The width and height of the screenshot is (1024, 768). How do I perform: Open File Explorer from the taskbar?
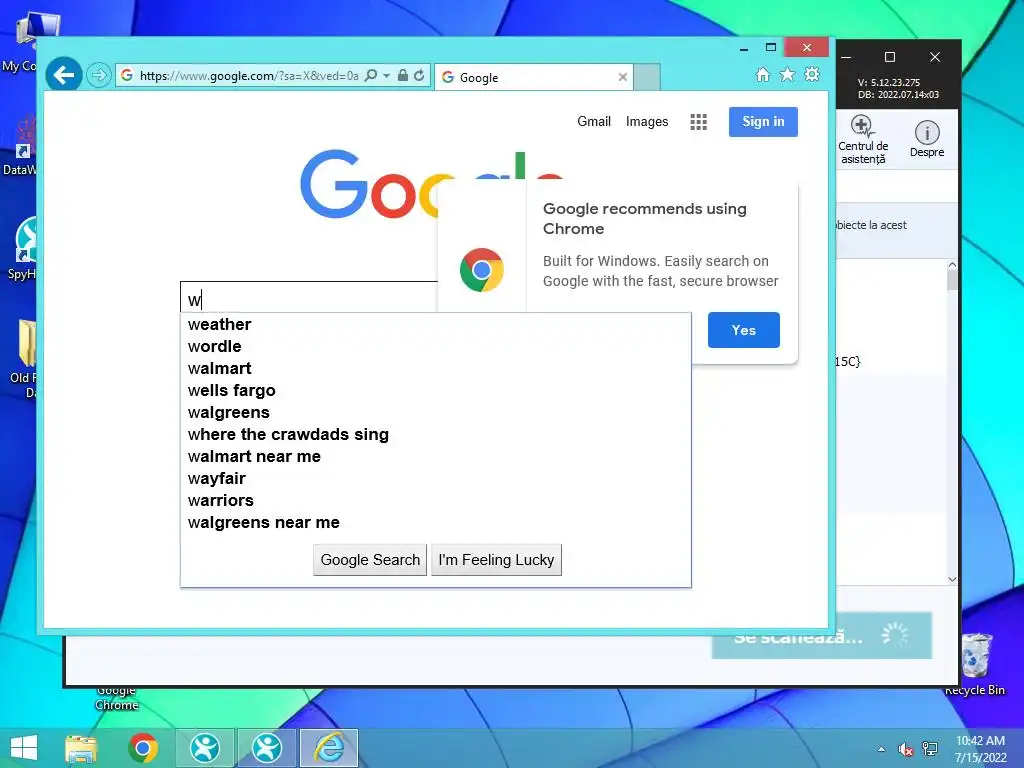coord(80,748)
